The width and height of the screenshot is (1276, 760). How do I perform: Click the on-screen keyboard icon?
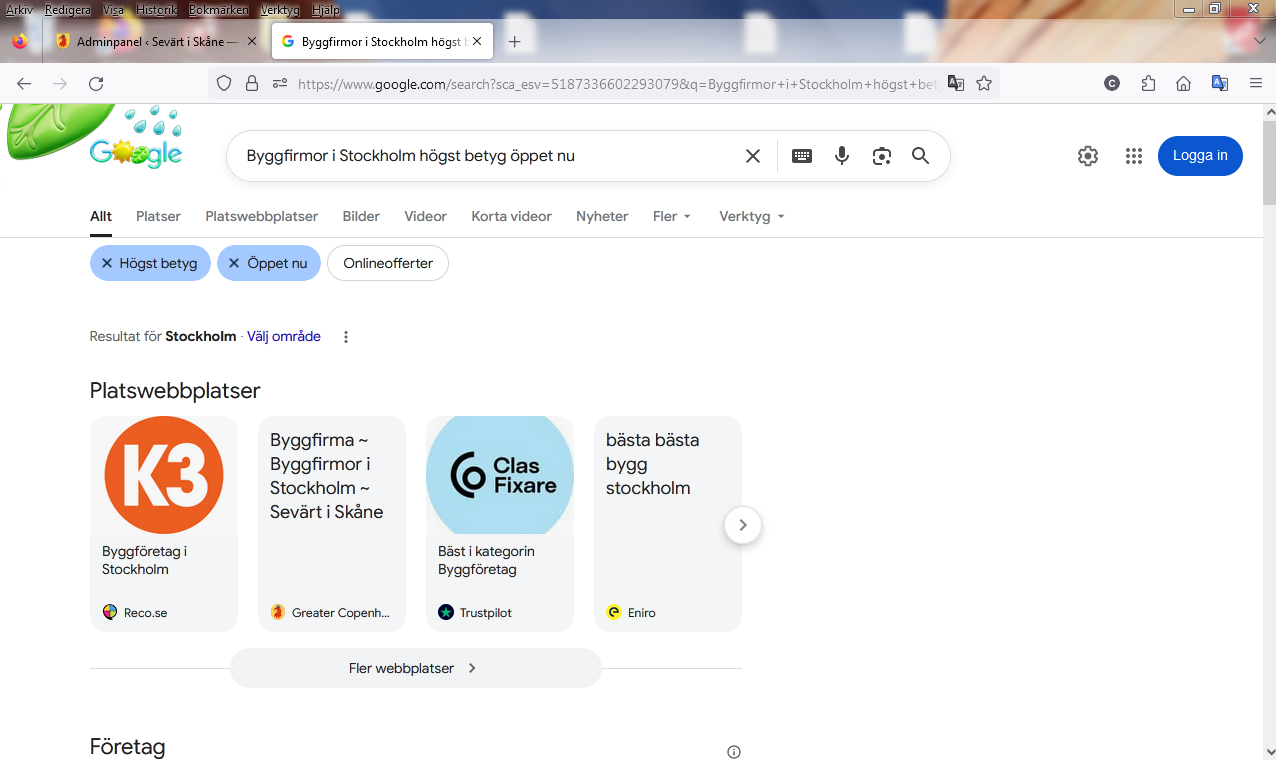click(802, 156)
